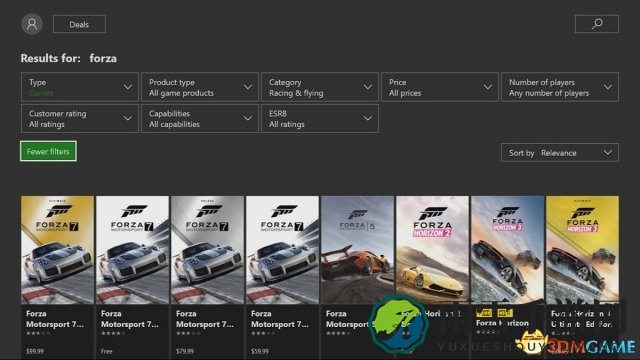
Task: Click the Fewer filters button
Action: pos(48,151)
